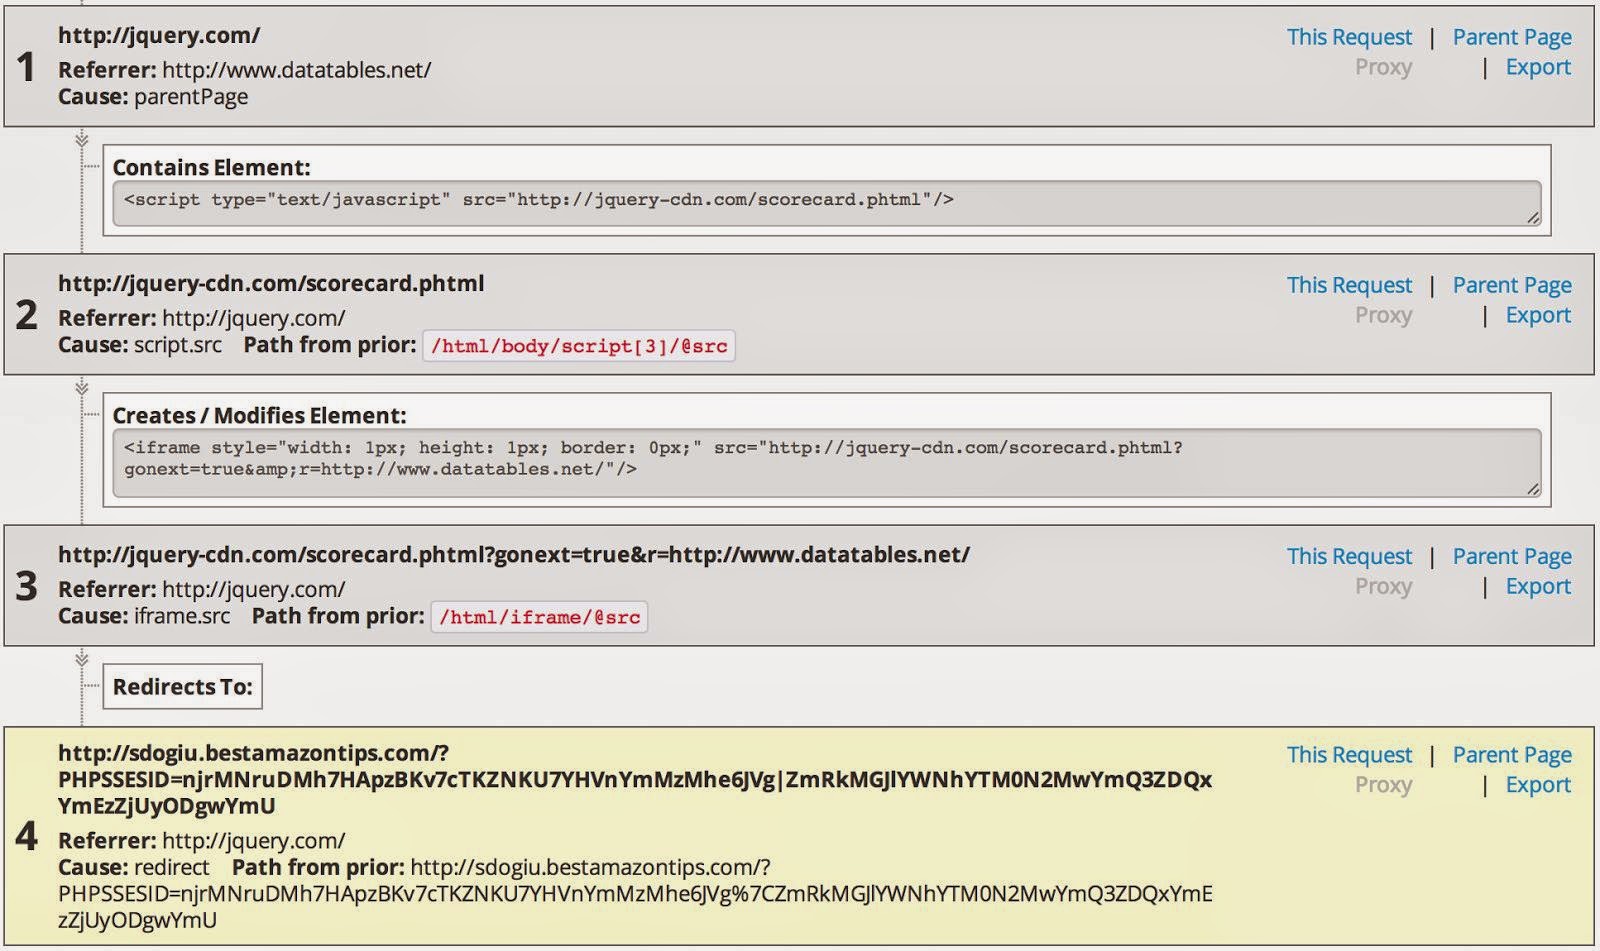Click the Cause: redirect text

[x=134, y=867]
